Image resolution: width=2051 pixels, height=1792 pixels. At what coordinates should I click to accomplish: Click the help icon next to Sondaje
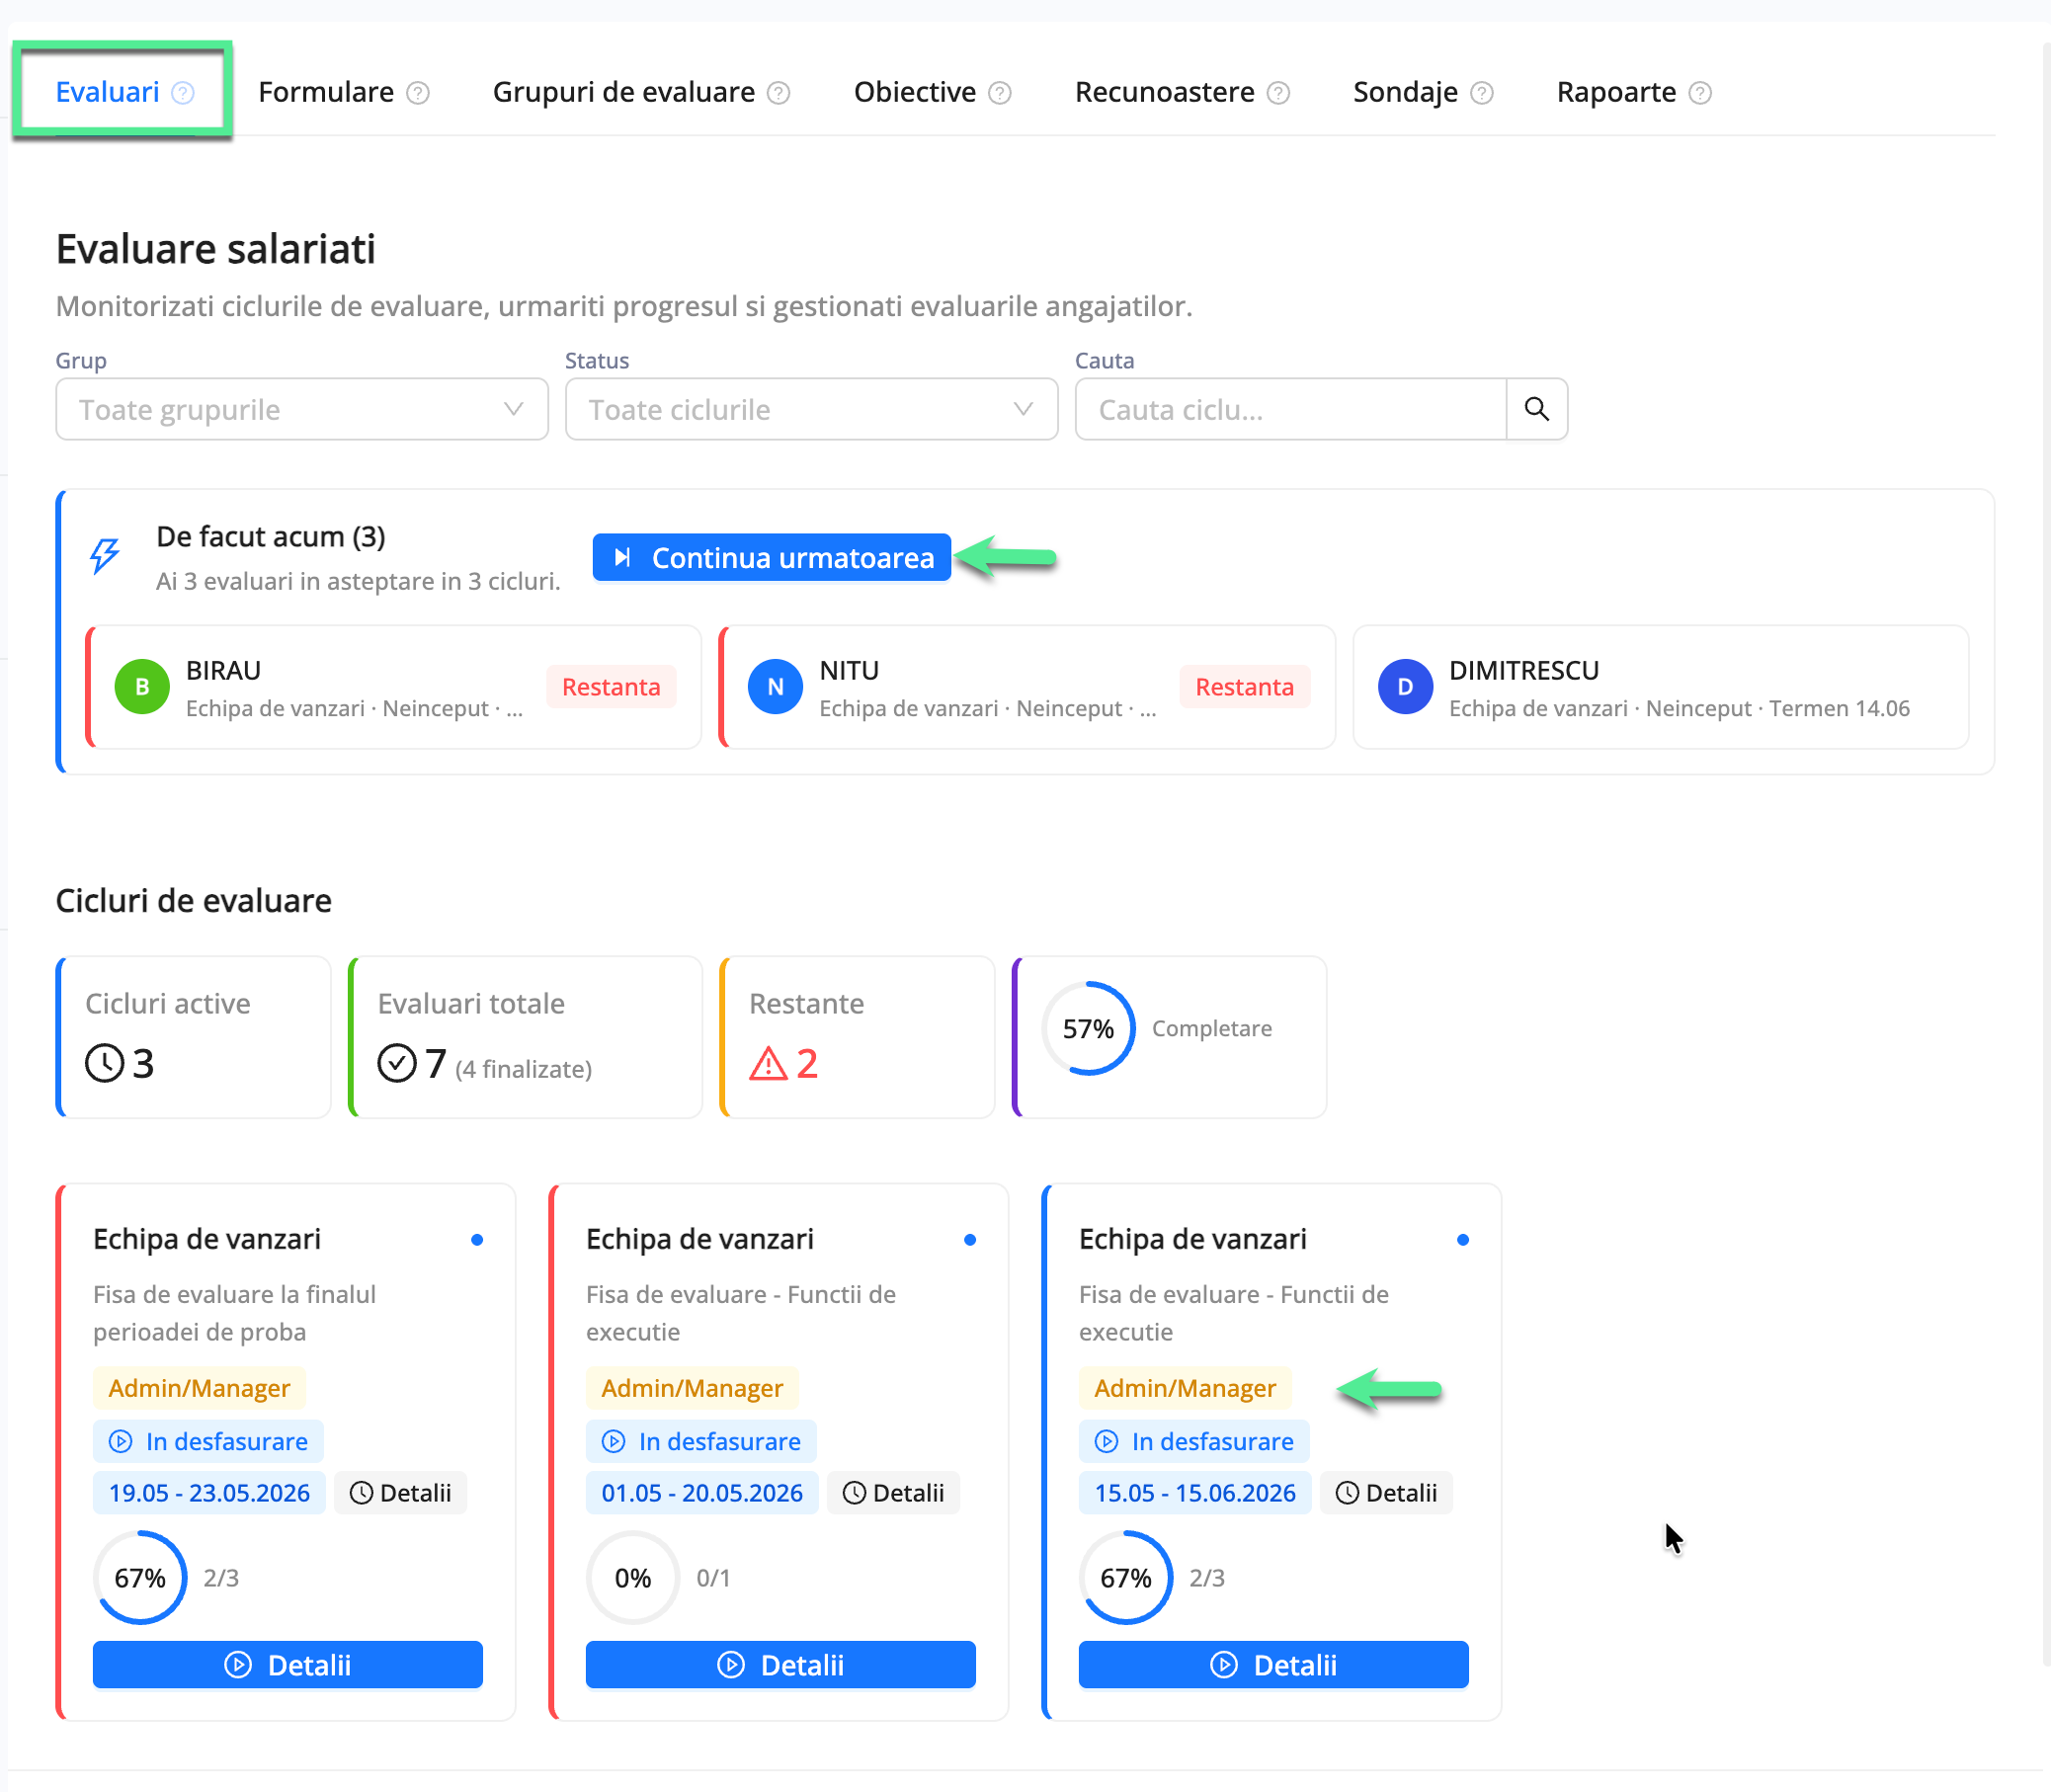1483,93
